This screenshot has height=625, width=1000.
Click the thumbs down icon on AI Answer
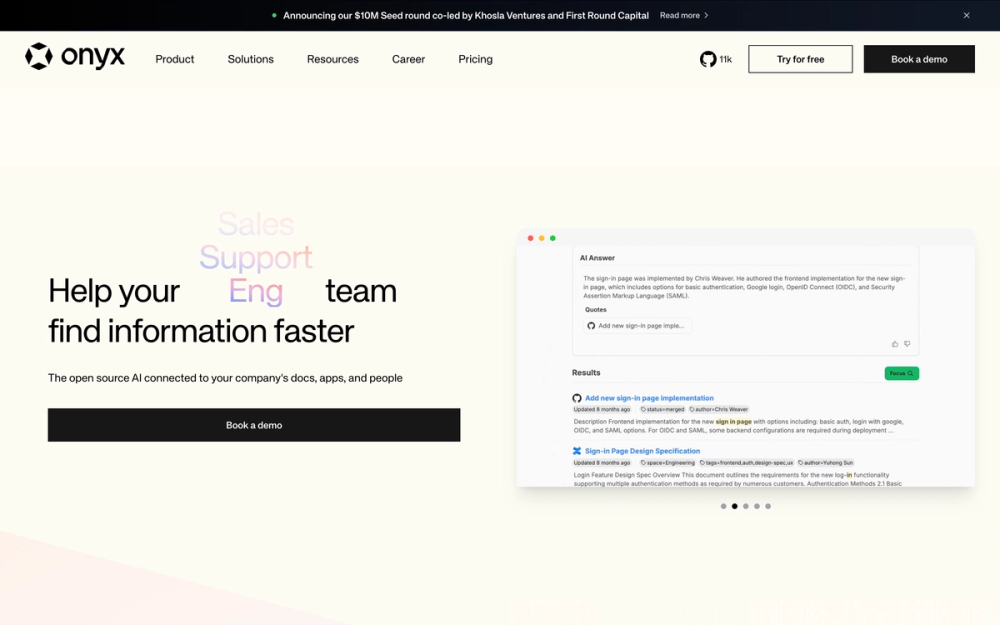[x=907, y=344]
